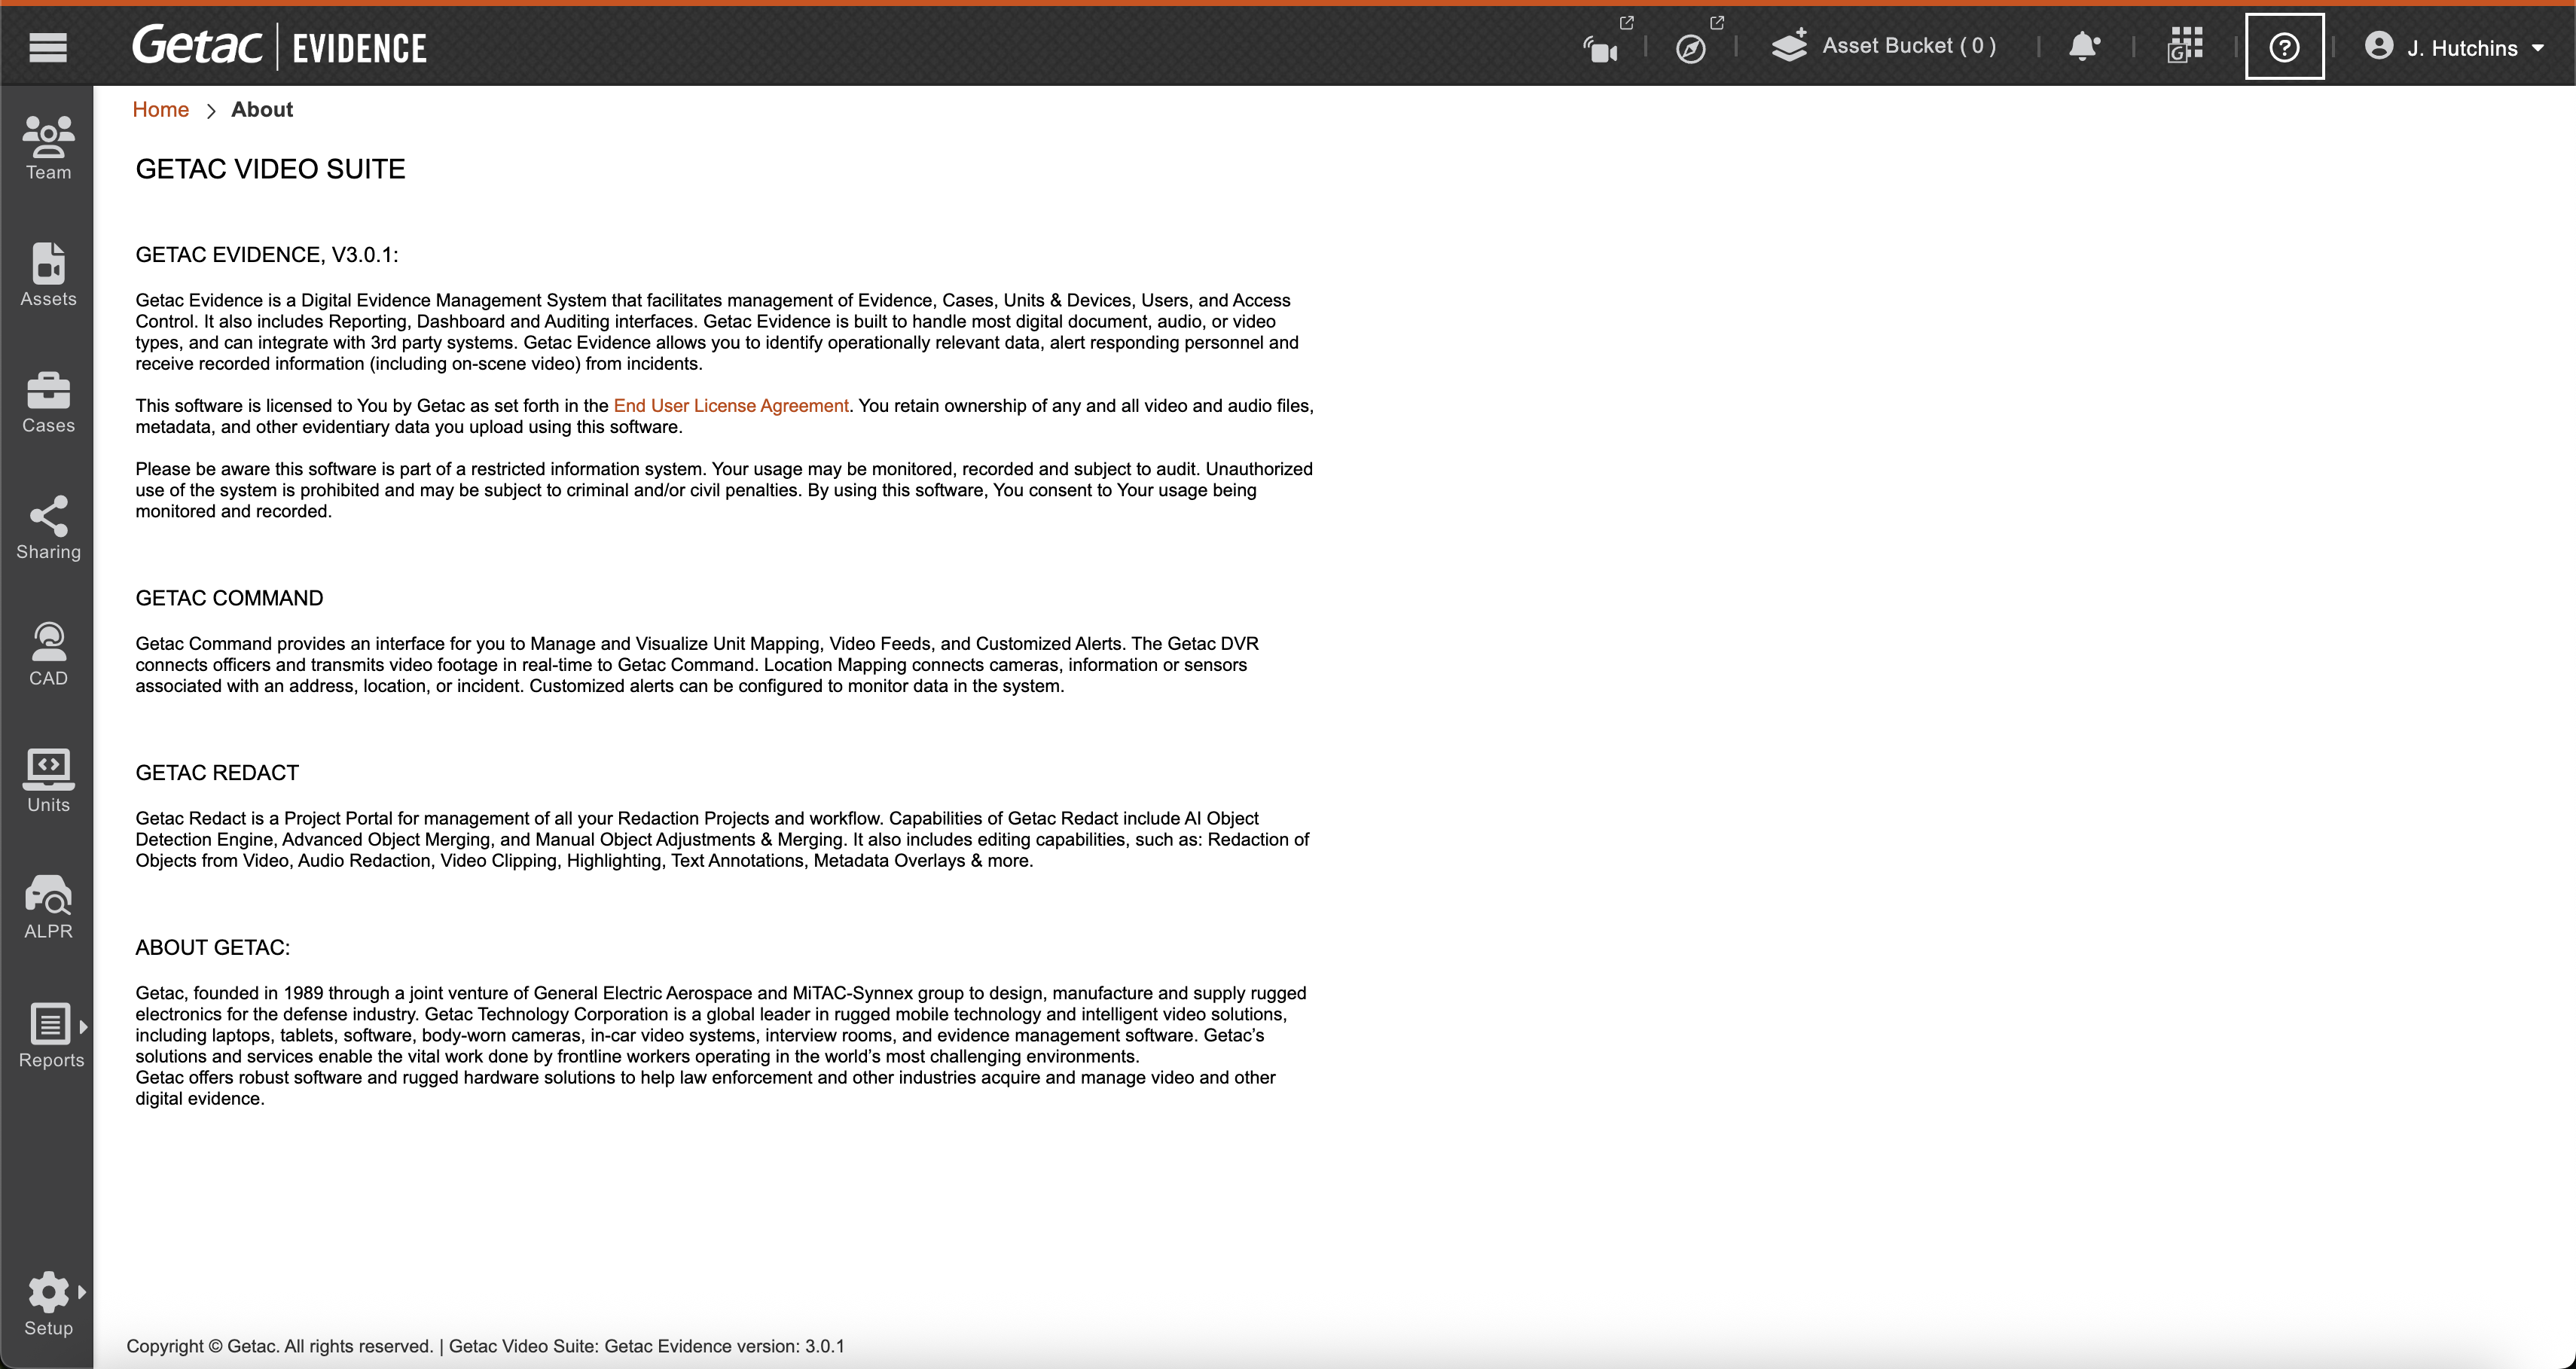
Task: Open ALPR from the sidebar
Action: (x=48, y=908)
